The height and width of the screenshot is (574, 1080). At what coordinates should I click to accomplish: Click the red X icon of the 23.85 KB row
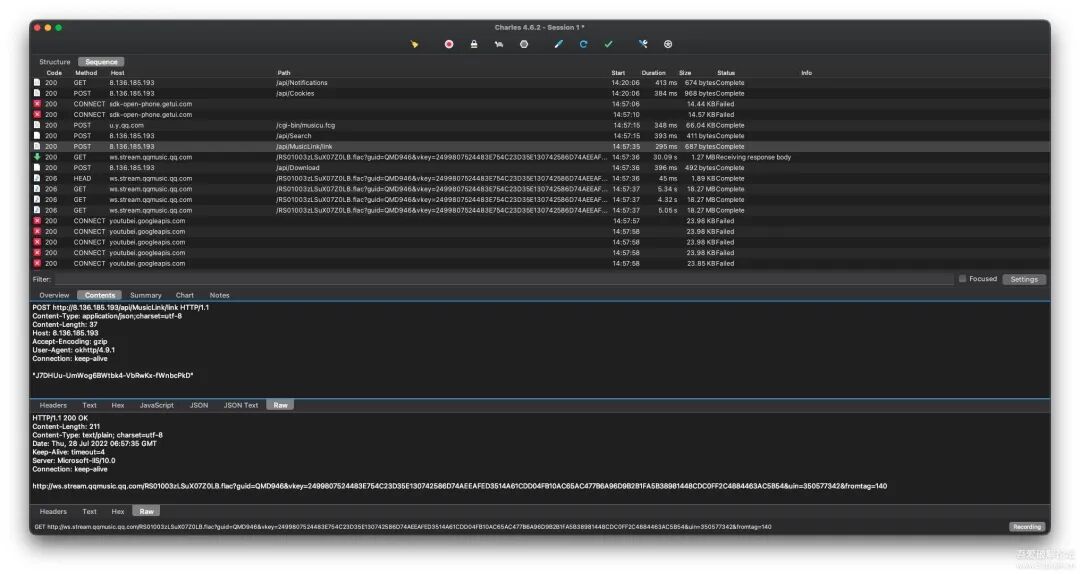[37, 263]
